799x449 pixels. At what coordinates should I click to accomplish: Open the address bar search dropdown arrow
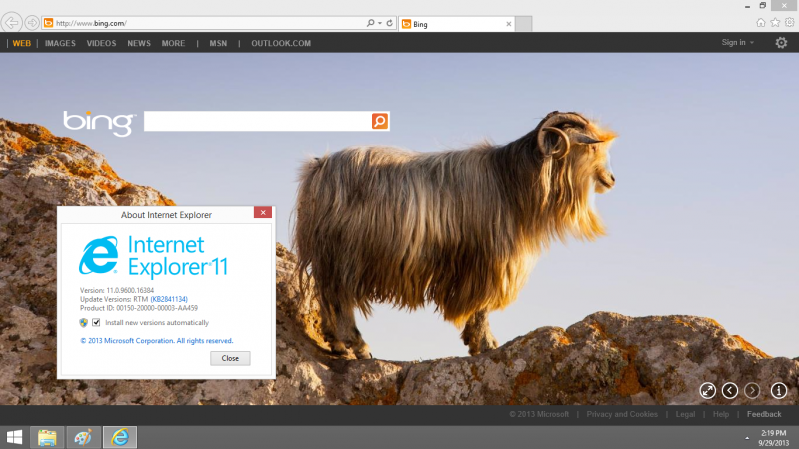380,22
